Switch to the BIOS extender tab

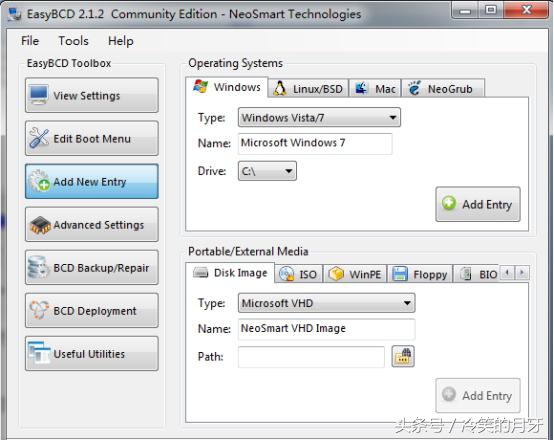click(476, 274)
